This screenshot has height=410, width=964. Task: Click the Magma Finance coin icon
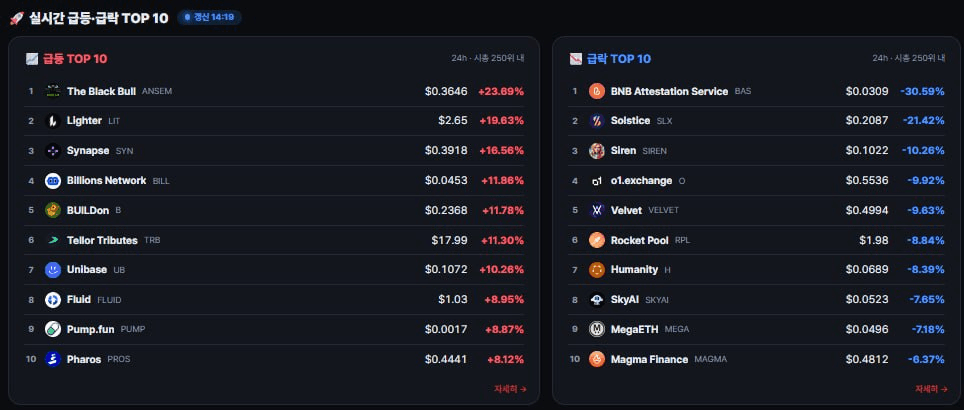597,359
